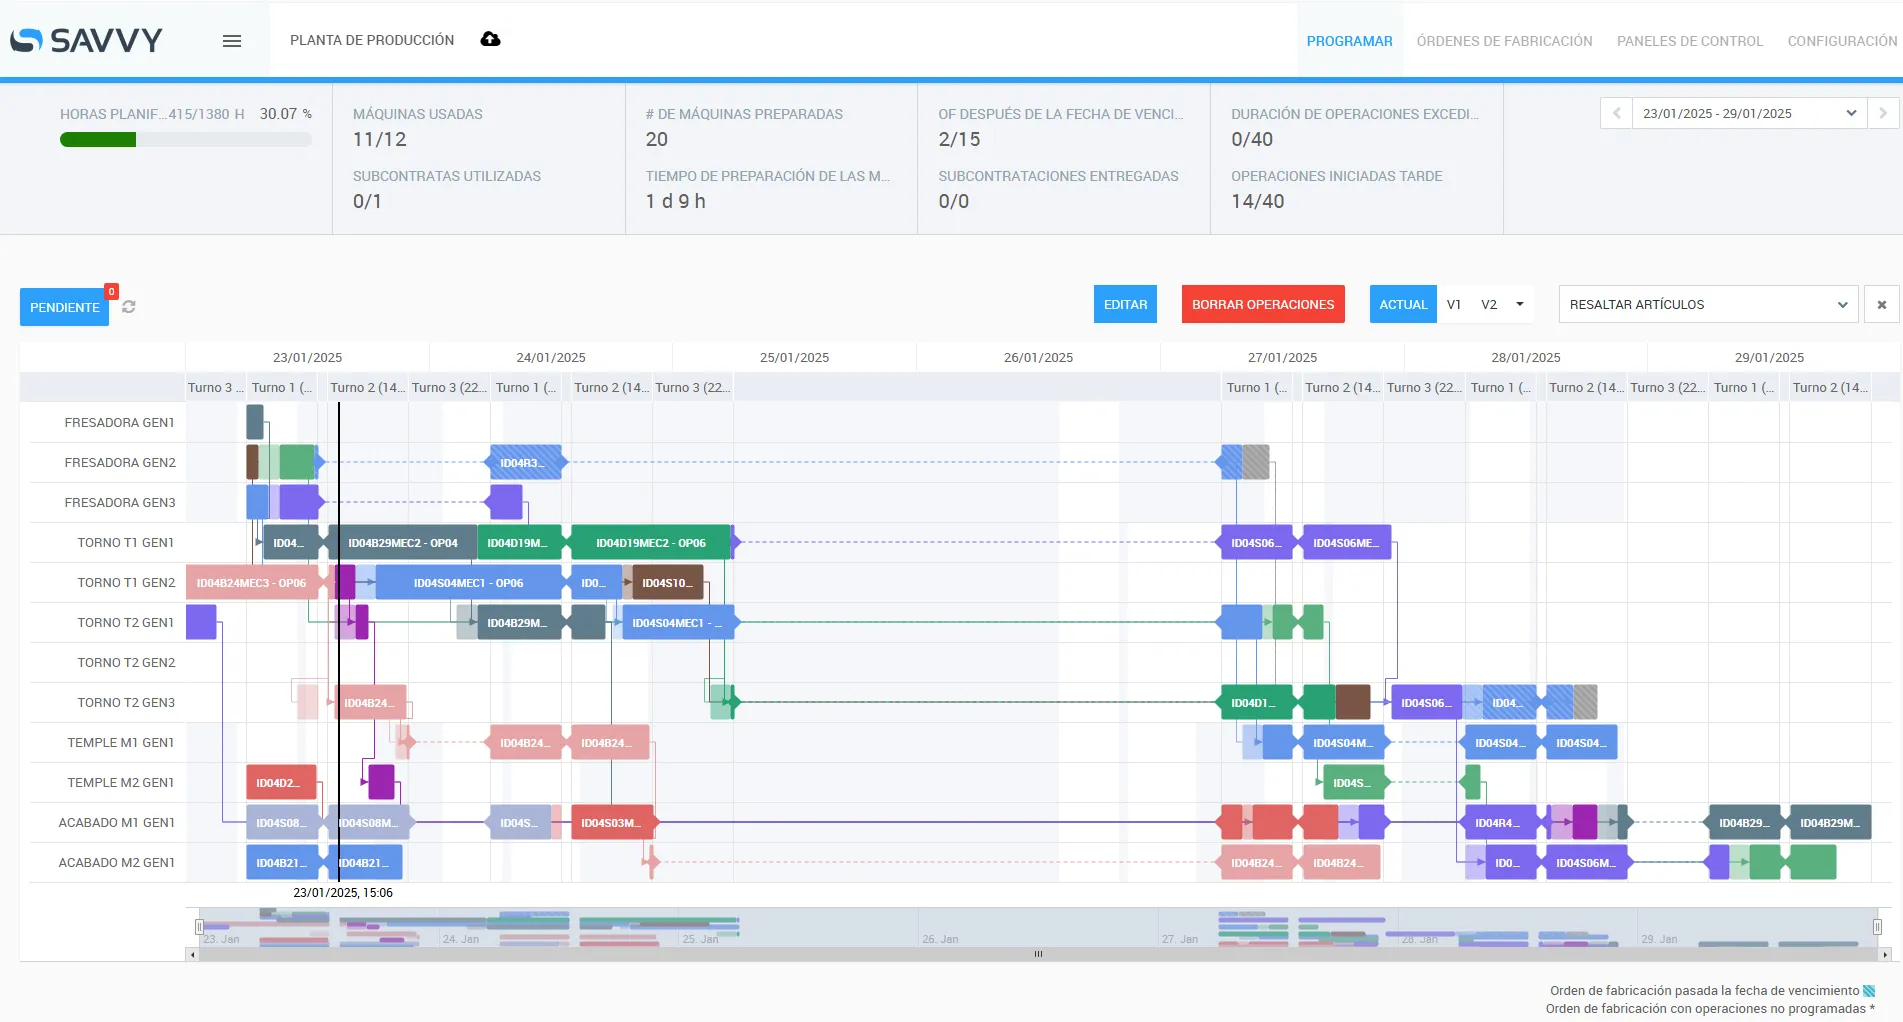Go to previous date range arrow

coord(1616,113)
